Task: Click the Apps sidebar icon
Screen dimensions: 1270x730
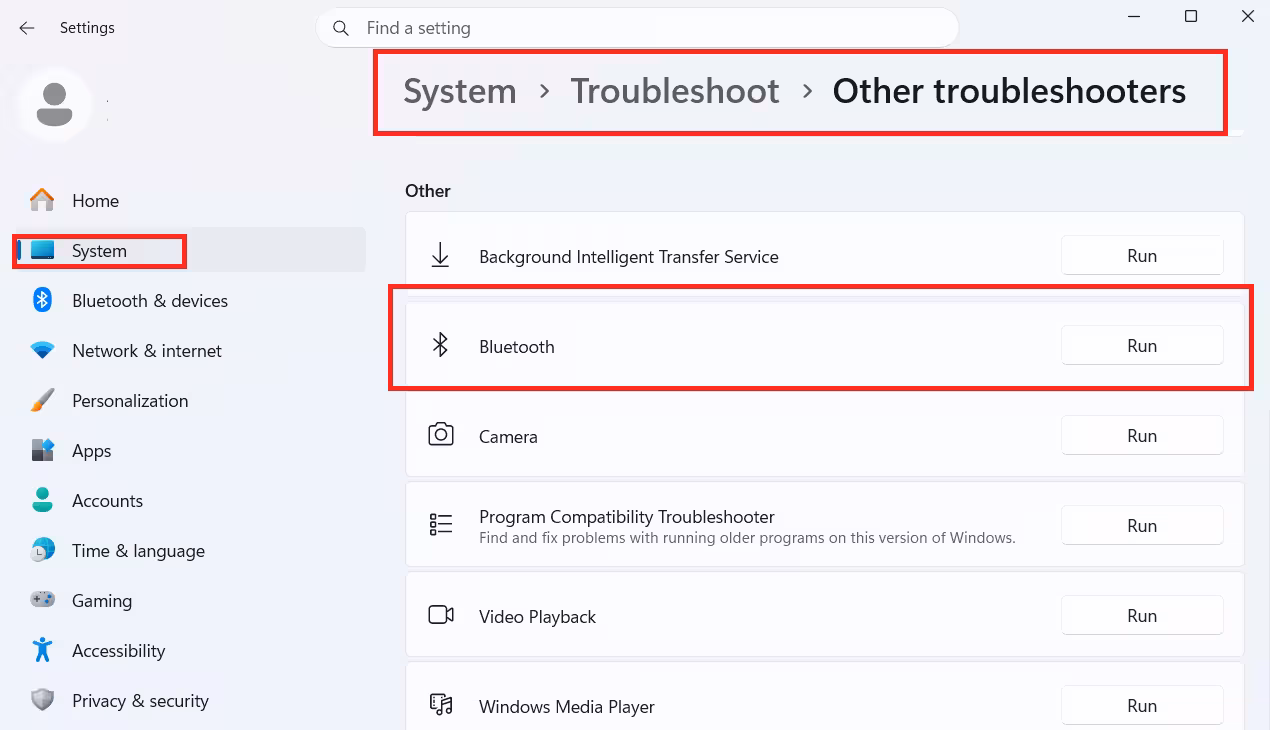Action: pos(42,451)
